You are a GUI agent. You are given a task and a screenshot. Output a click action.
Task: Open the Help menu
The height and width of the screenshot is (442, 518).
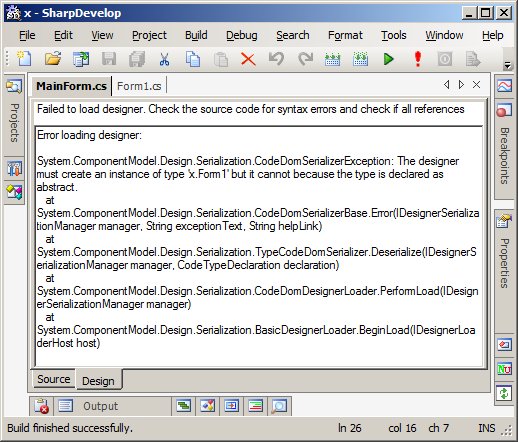493,35
